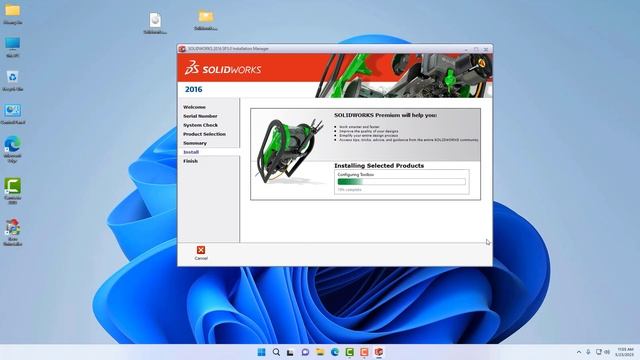Image resolution: width=640 pixels, height=360 pixels.
Task: Click the volume icon in the system tray
Action: click(x=607, y=352)
